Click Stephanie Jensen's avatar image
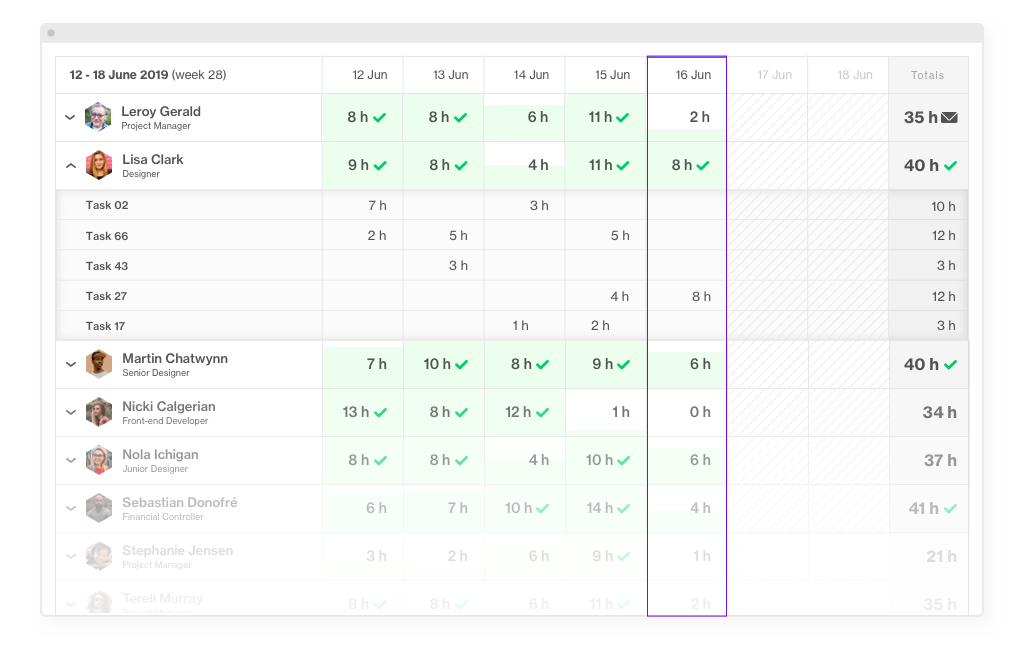This screenshot has height=650, width=1024. tap(98, 556)
